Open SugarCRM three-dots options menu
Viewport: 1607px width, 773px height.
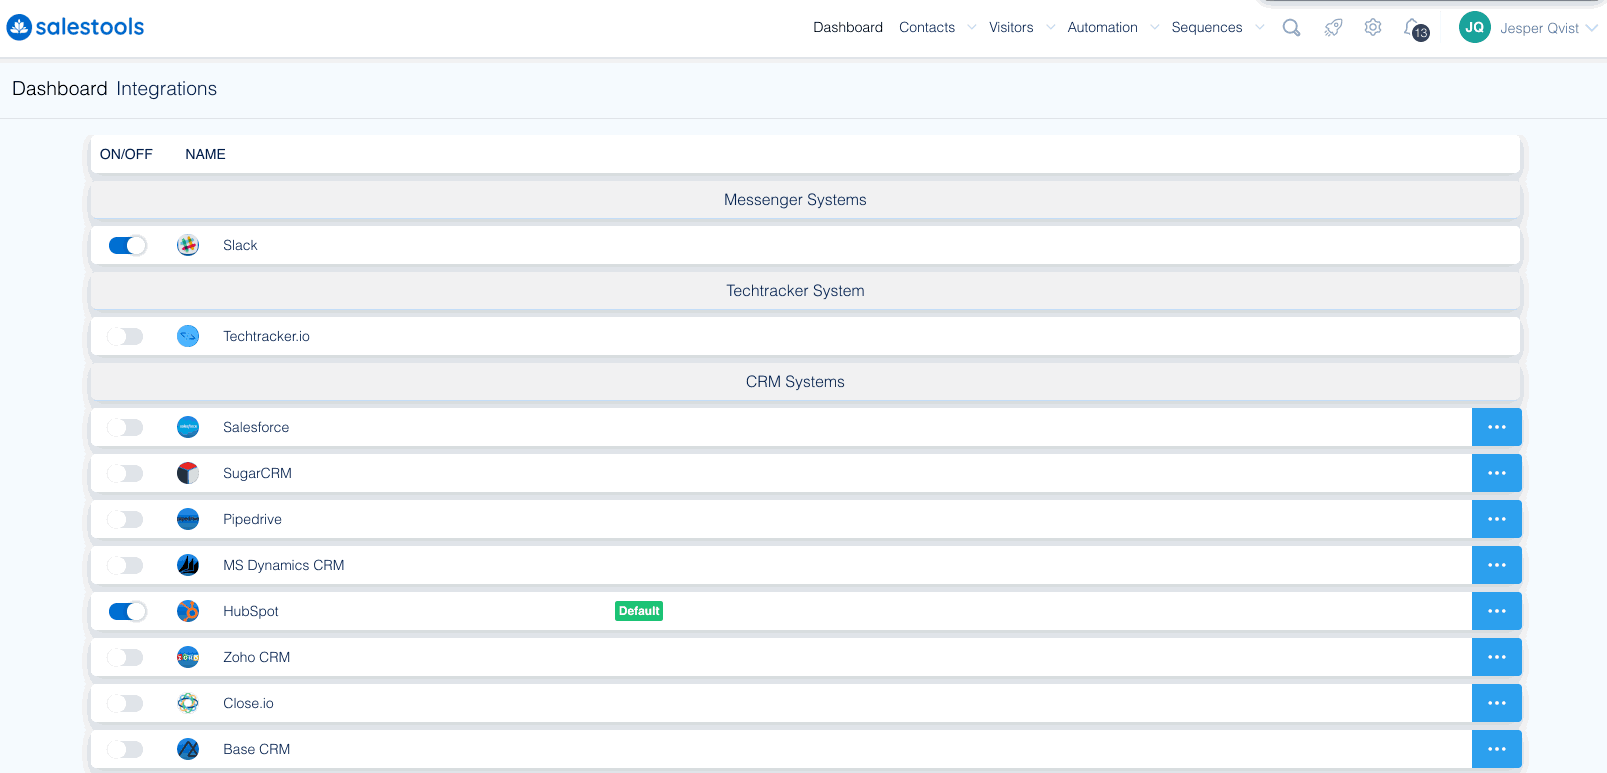[x=1497, y=473]
